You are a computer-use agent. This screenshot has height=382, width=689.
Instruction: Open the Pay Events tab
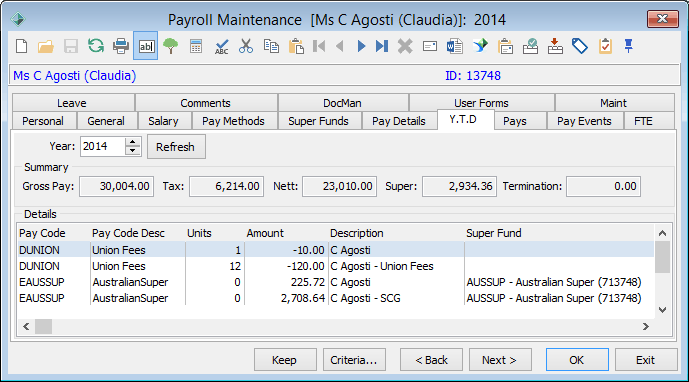coord(585,121)
